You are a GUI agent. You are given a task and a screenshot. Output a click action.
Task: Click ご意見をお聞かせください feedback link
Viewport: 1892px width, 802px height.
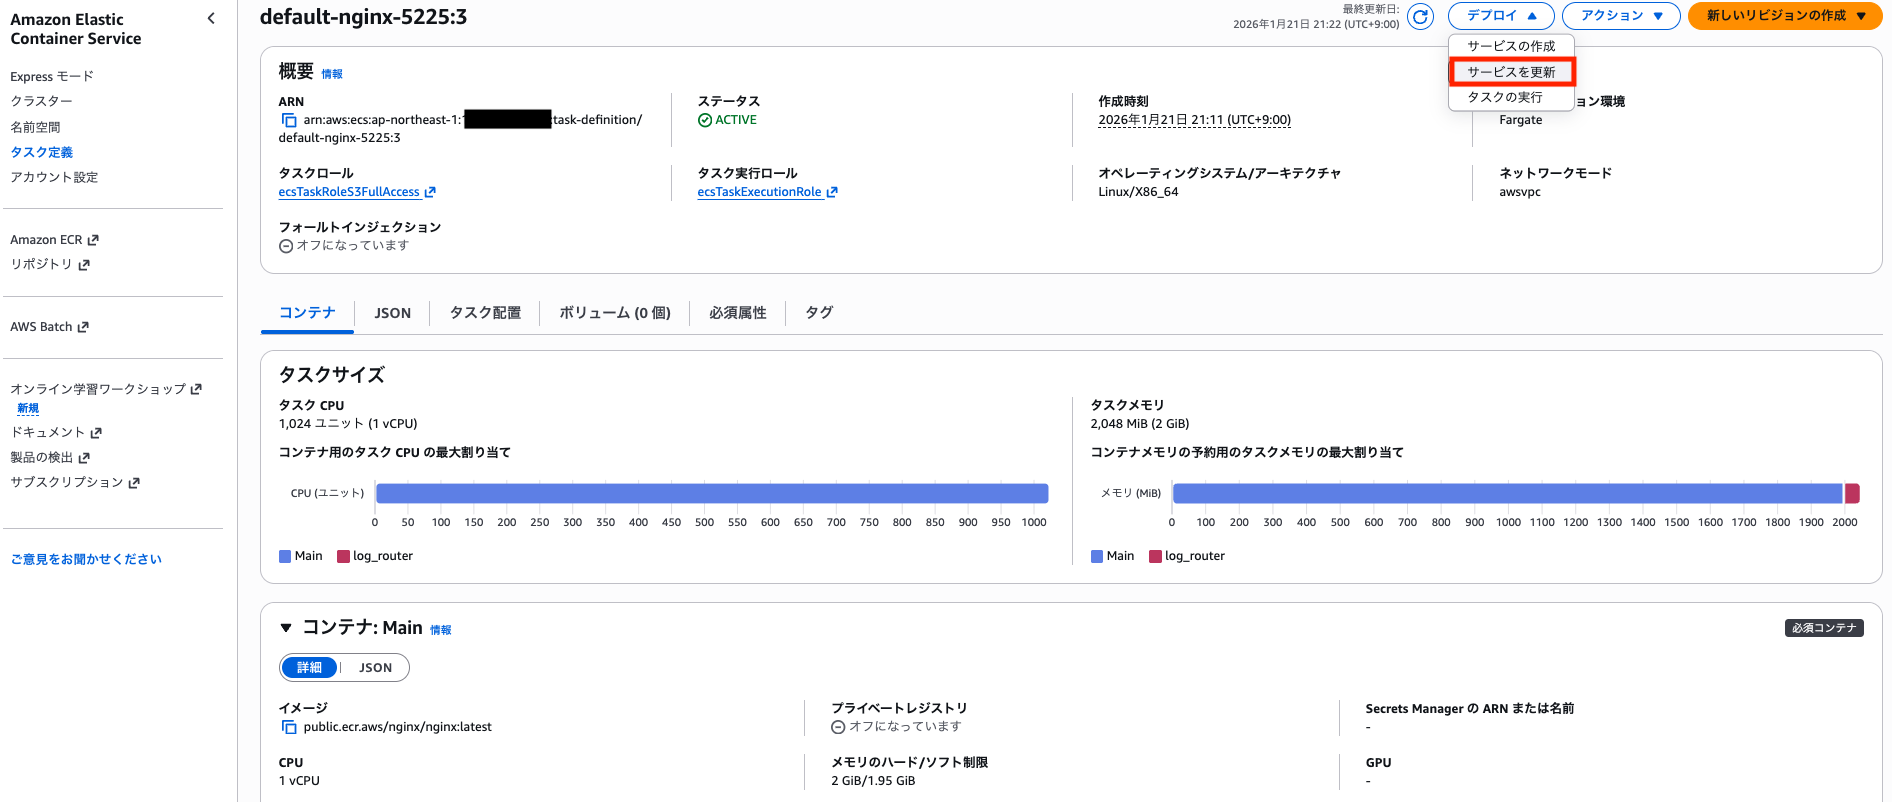pyautogui.click(x=86, y=559)
